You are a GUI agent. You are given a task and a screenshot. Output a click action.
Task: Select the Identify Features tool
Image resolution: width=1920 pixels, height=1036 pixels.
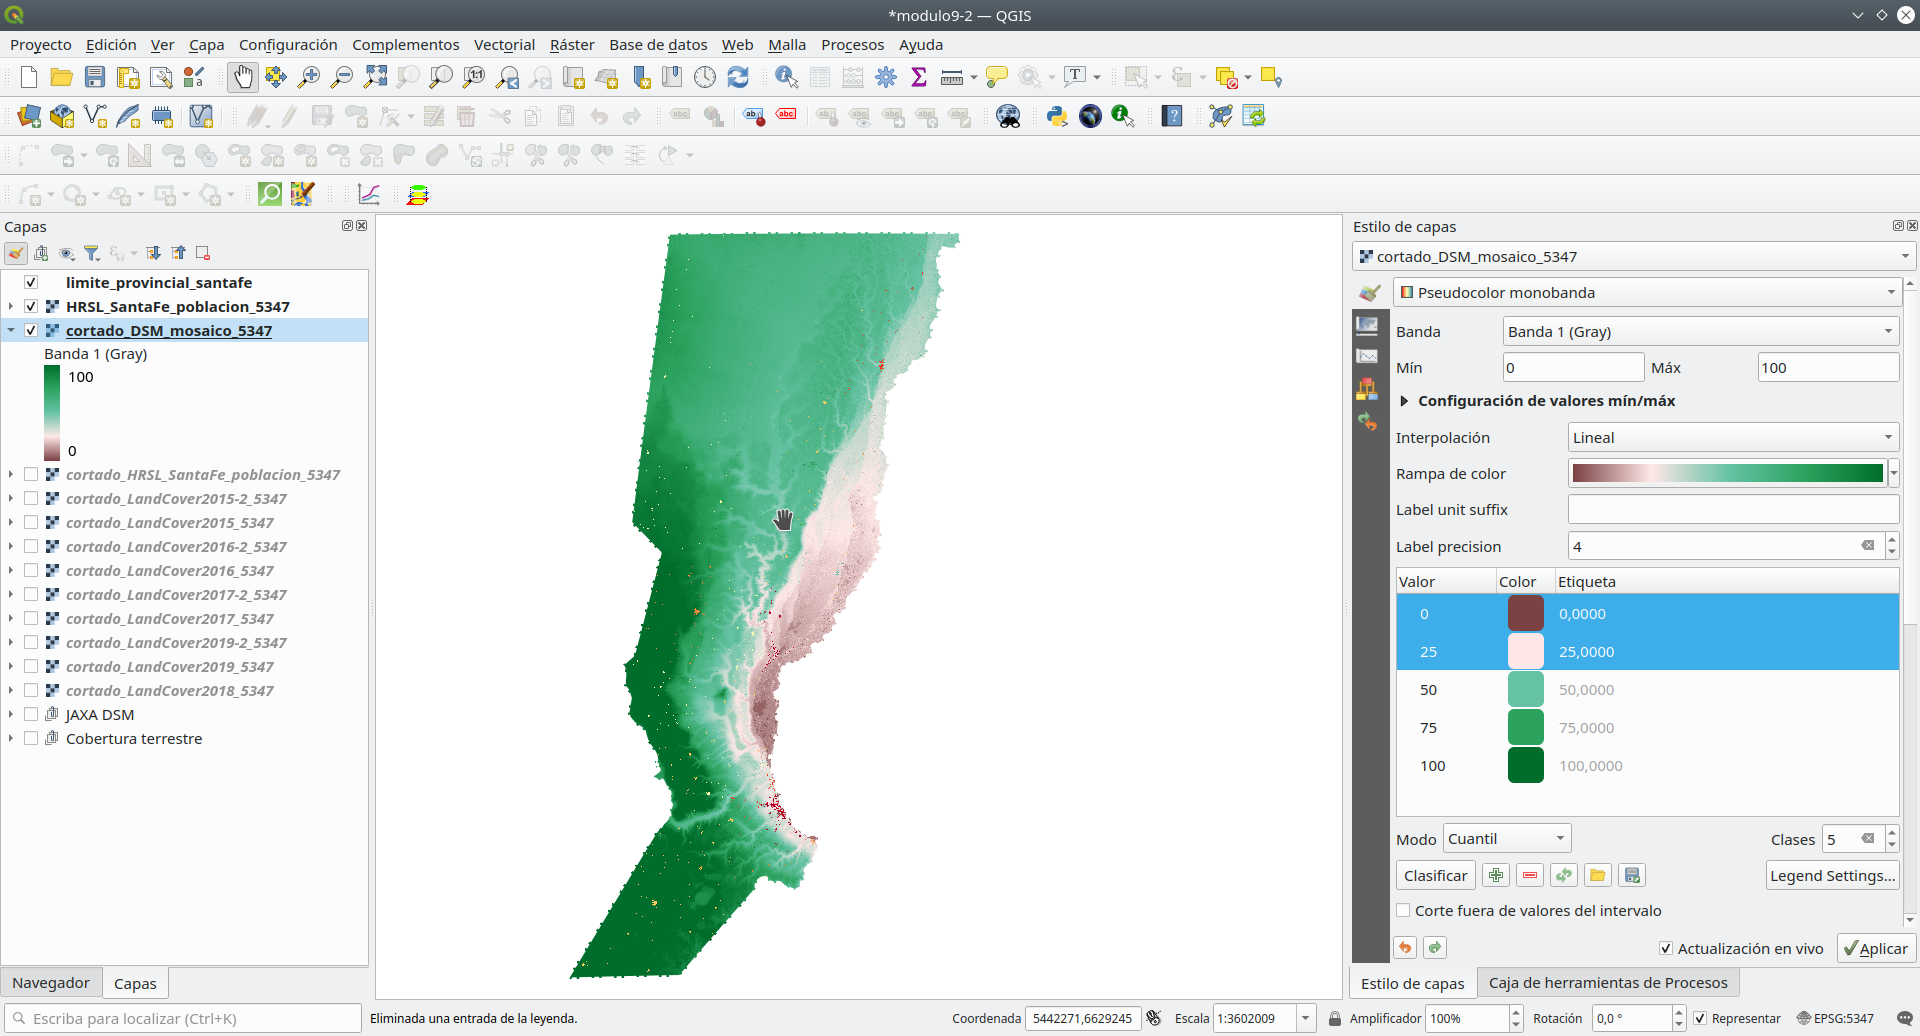(x=787, y=77)
